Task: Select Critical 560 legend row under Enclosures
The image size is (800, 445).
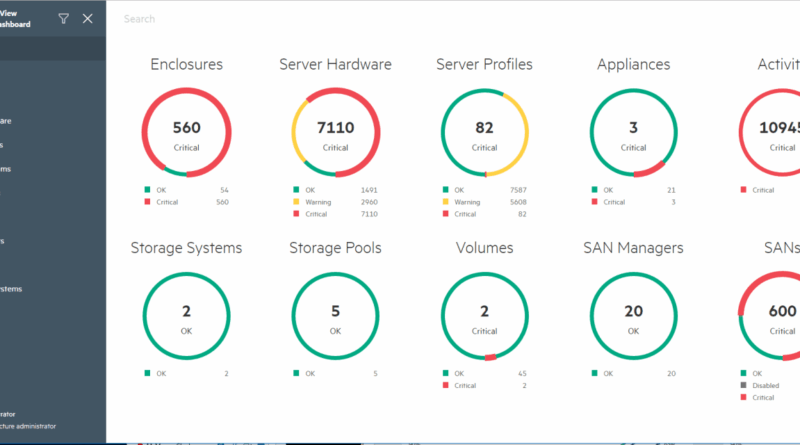Action: coord(187,202)
